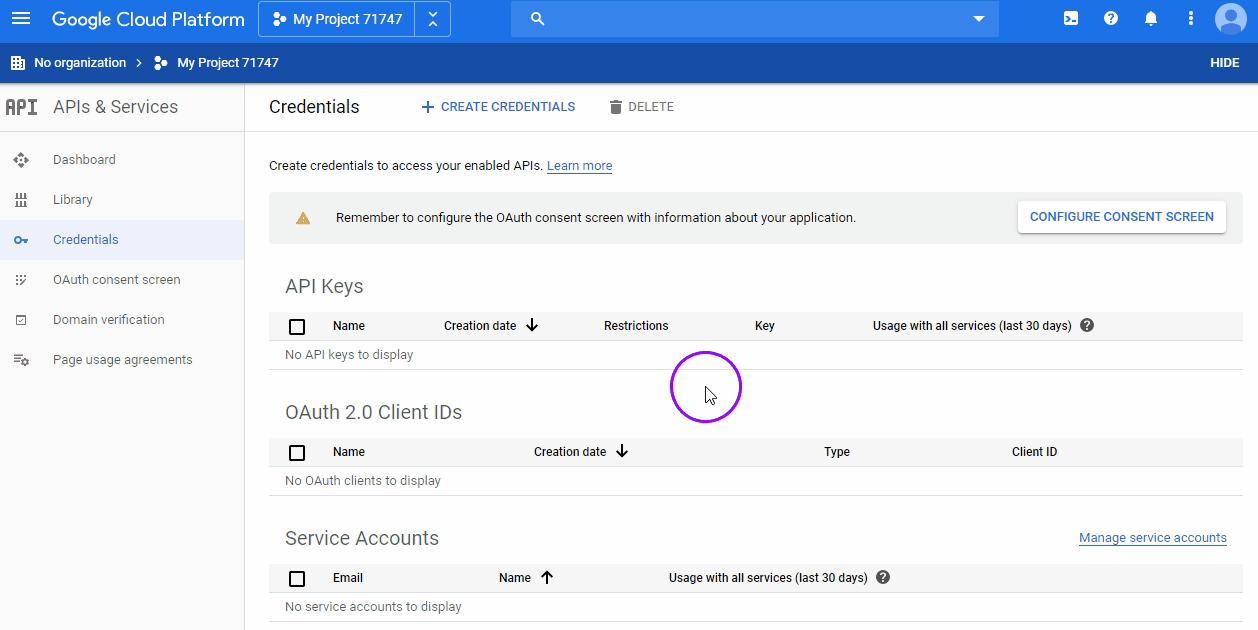
Task: Select the Credentials key icon
Action: click(21, 239)
